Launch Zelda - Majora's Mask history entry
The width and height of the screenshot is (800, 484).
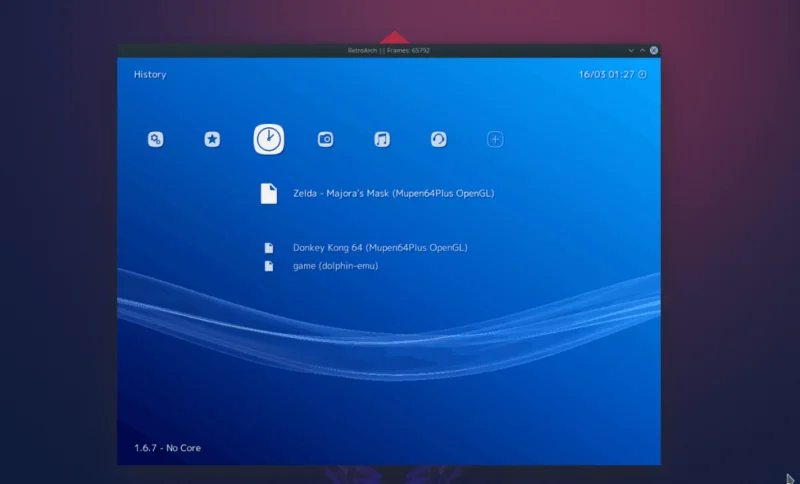tap(393, 193)
